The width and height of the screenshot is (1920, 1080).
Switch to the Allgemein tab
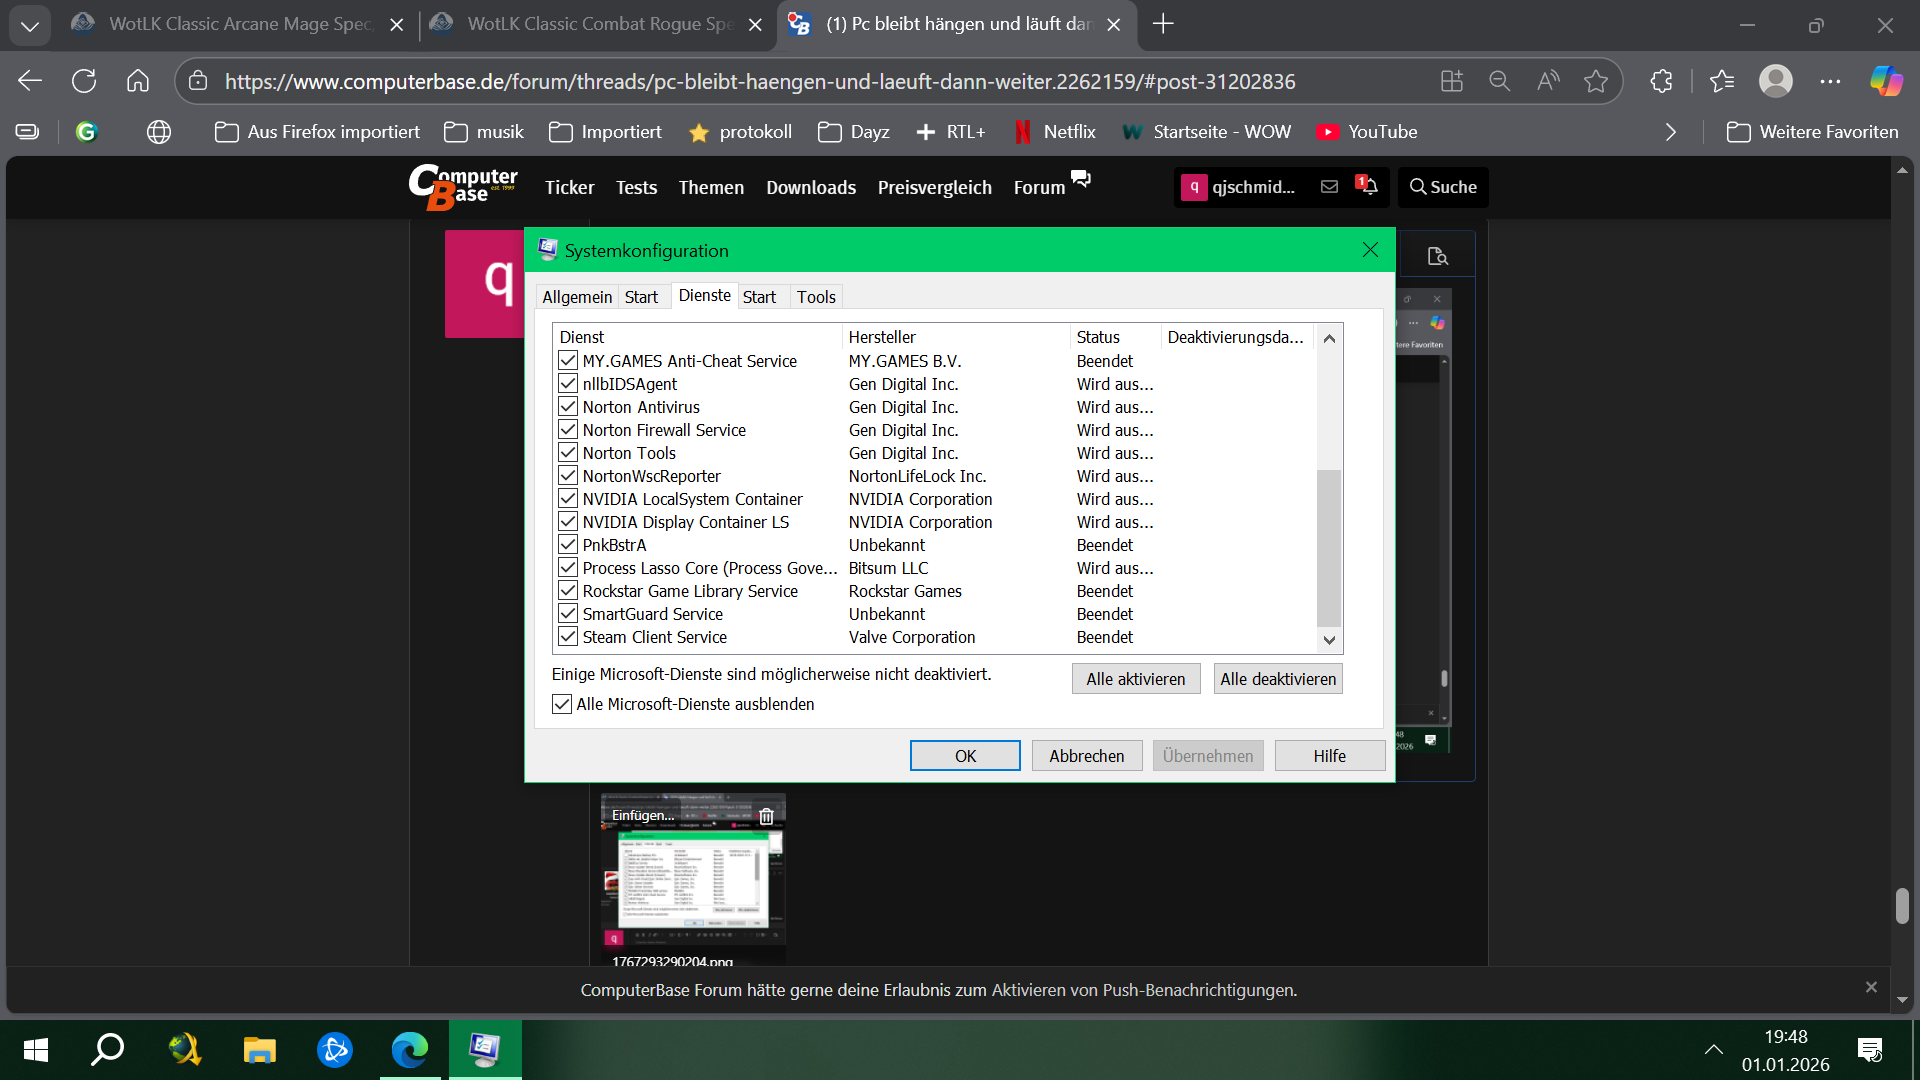point(576,297)
